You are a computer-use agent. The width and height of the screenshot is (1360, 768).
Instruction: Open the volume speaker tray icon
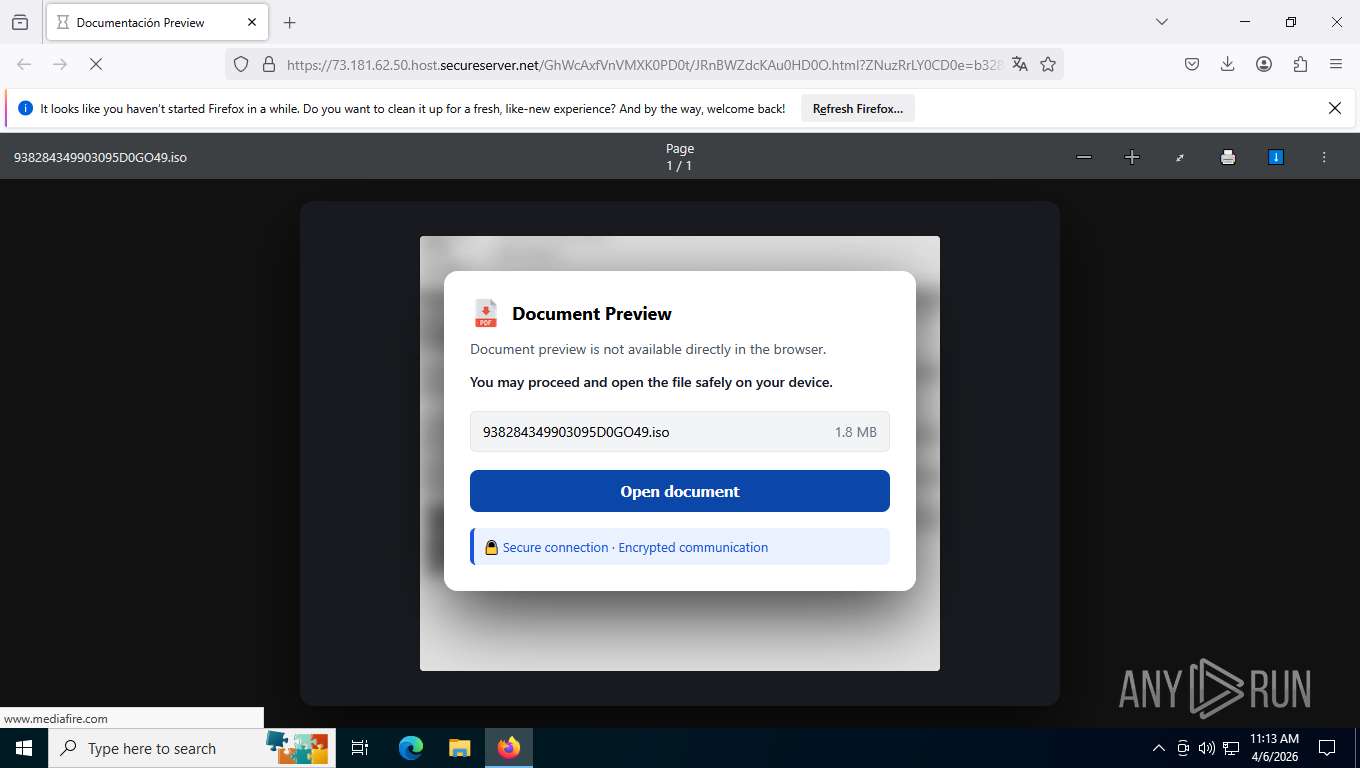point(1207,748)
